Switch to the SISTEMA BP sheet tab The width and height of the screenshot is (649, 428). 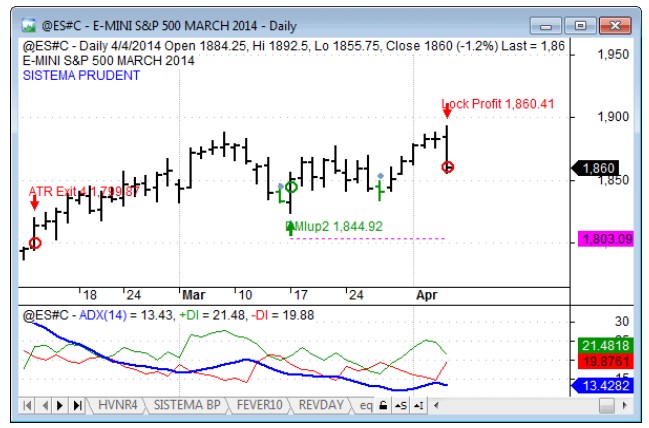[187, 405]
